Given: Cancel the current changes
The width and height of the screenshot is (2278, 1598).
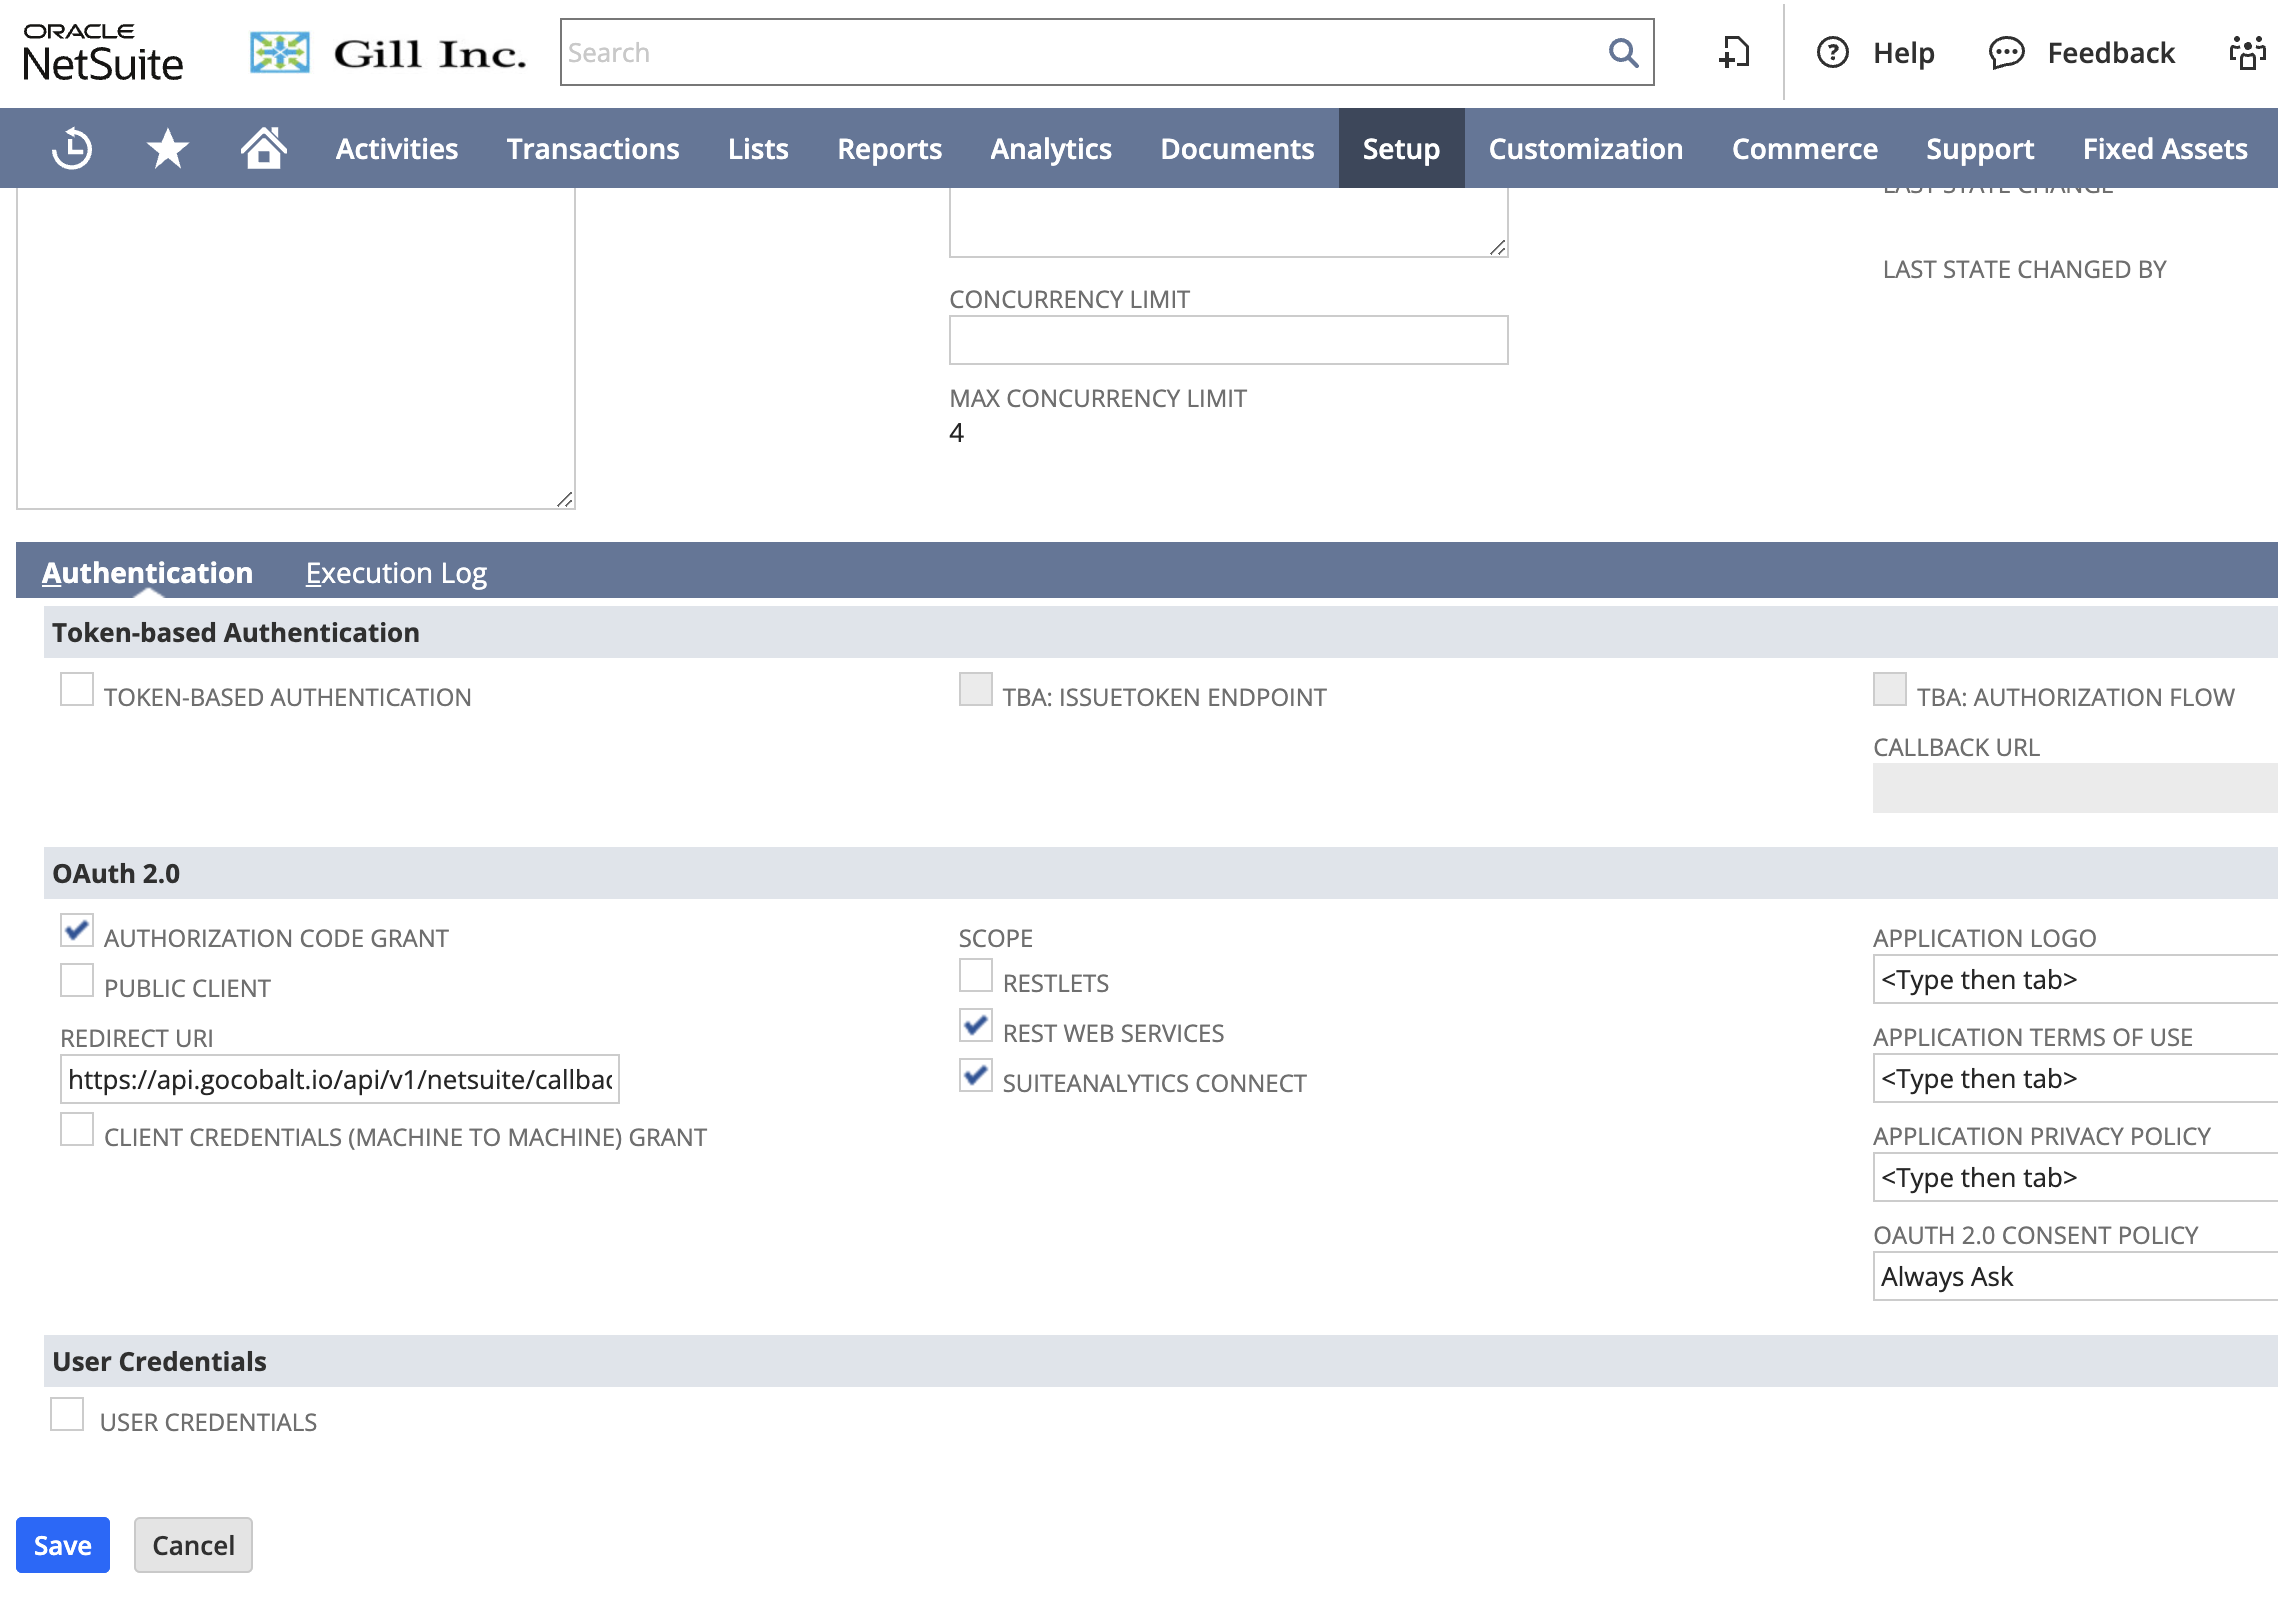Looking at the screenshot, I should pyautogui.click(x=192, y=1544).
